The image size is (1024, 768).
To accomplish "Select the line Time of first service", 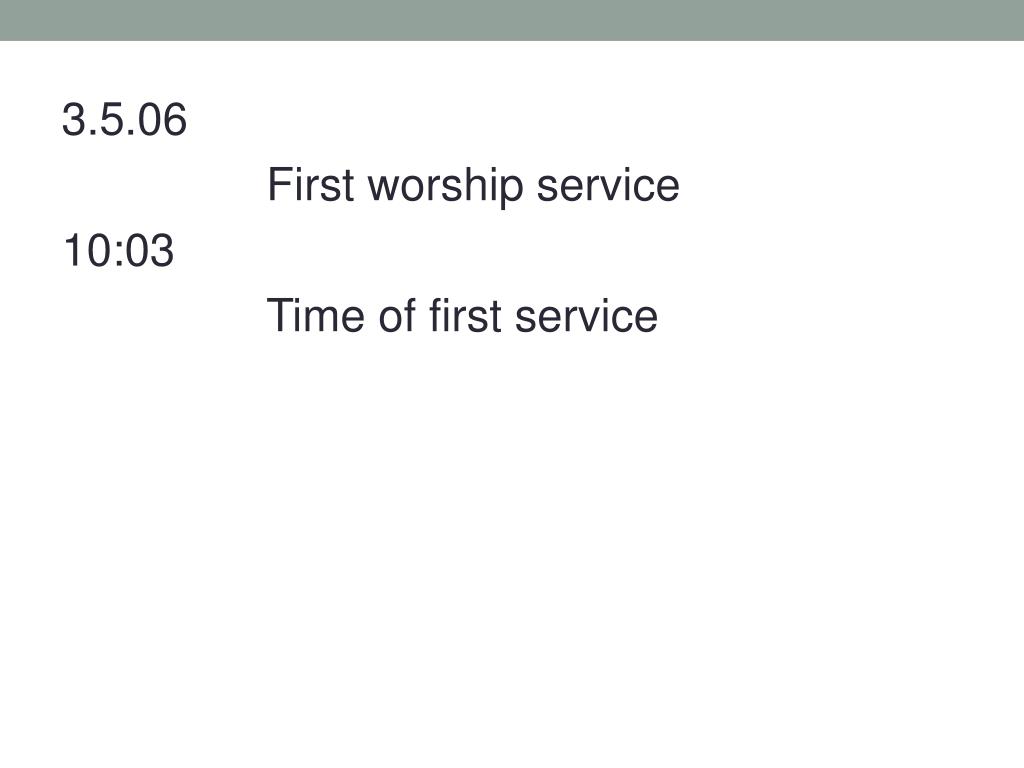I will pos(462,316).
